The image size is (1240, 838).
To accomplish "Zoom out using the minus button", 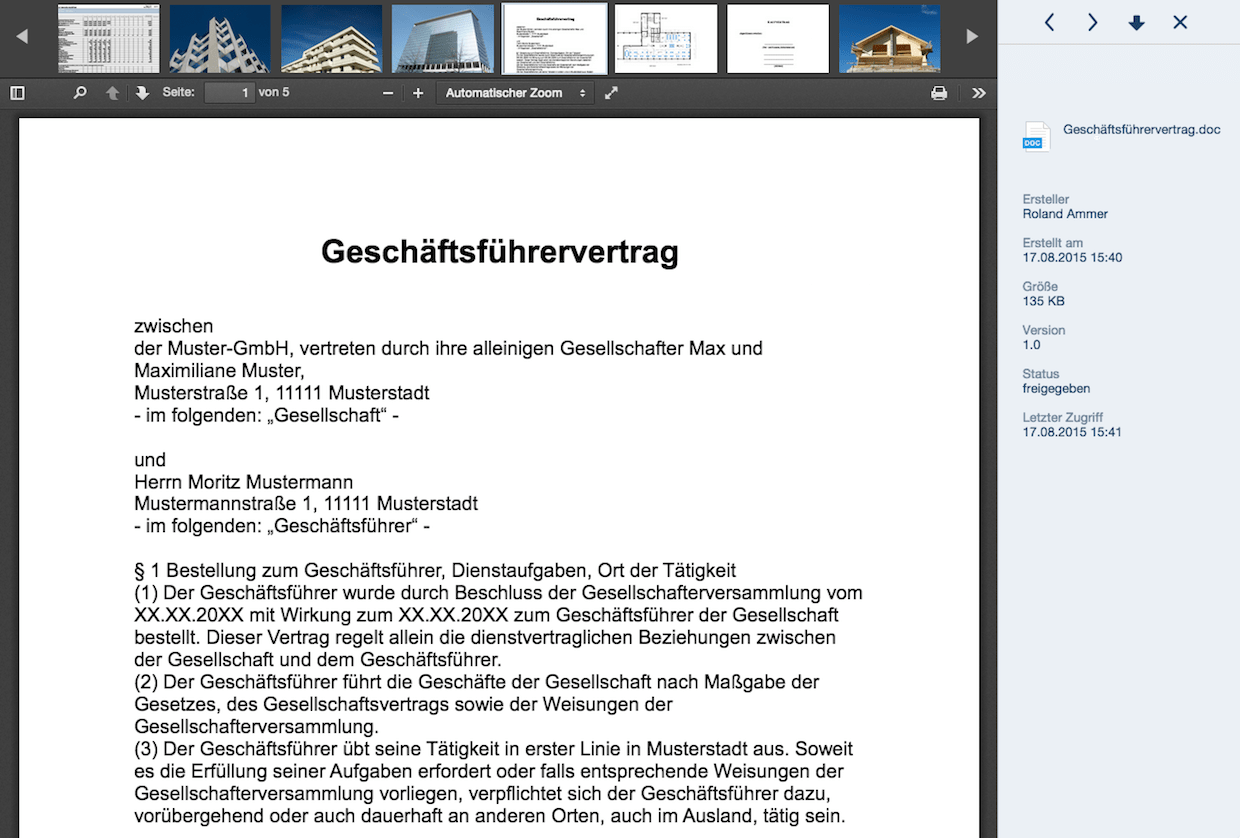I will pyautogui.click(x=388, y=93).
